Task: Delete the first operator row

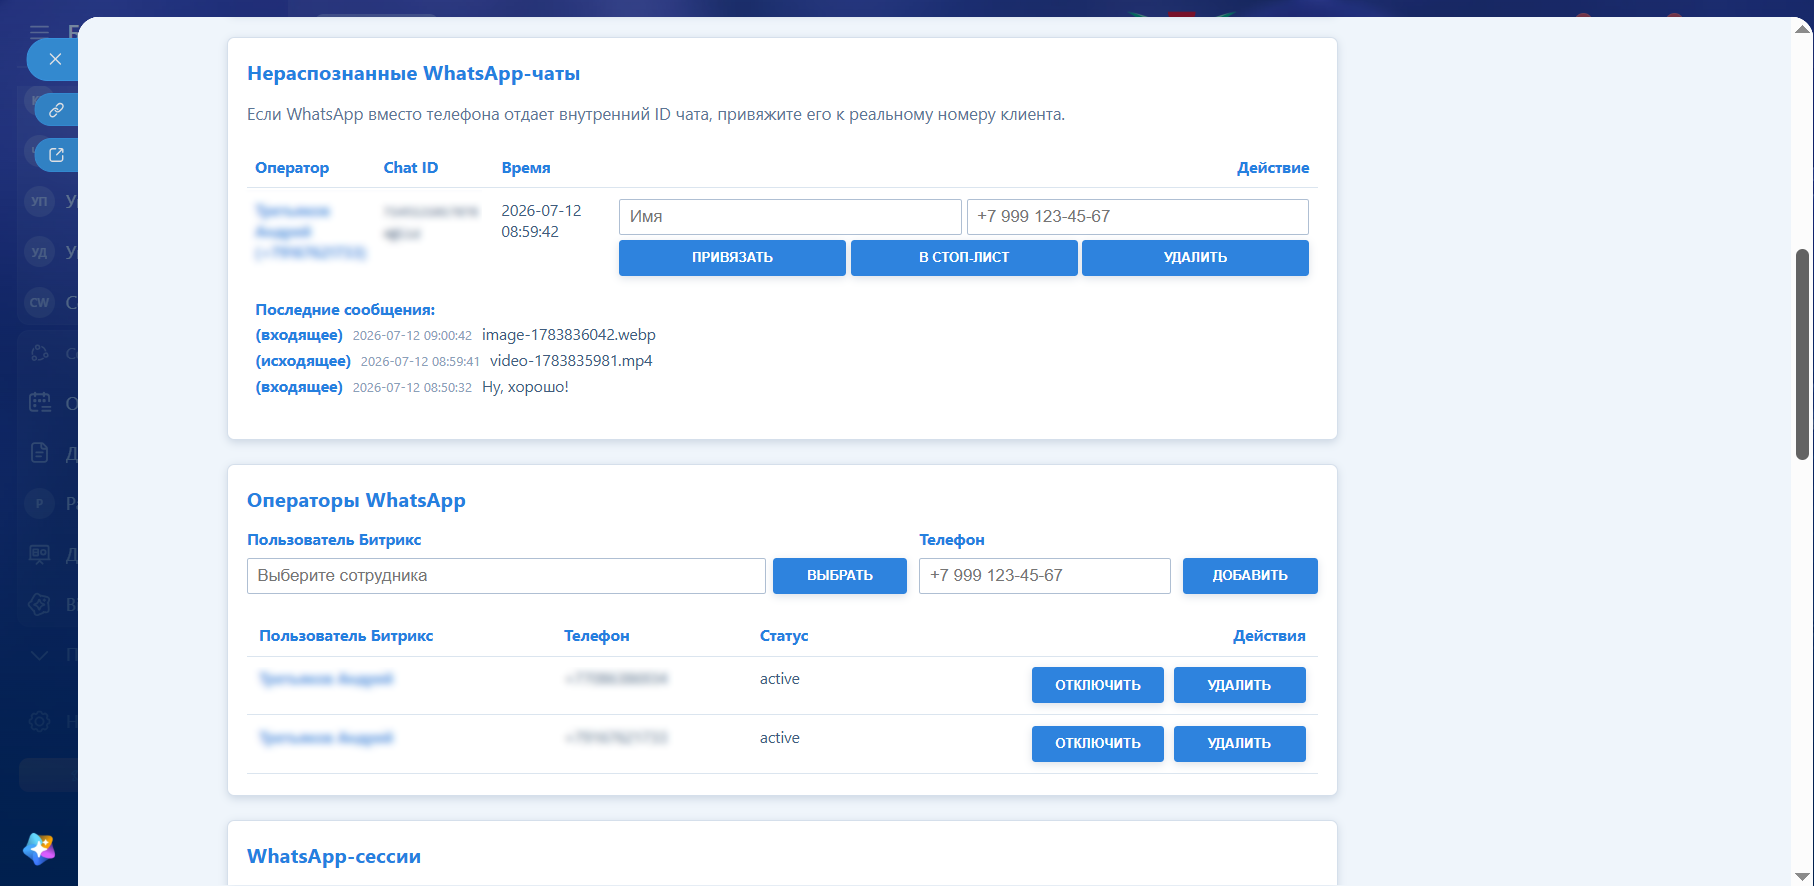Action: 1240,685
